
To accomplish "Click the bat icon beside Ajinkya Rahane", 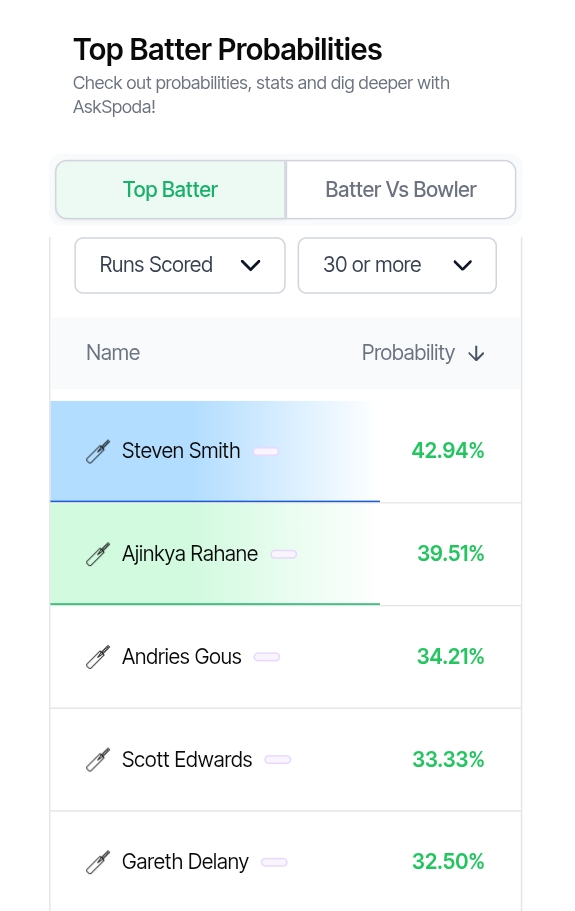I will tap(98, 554).
